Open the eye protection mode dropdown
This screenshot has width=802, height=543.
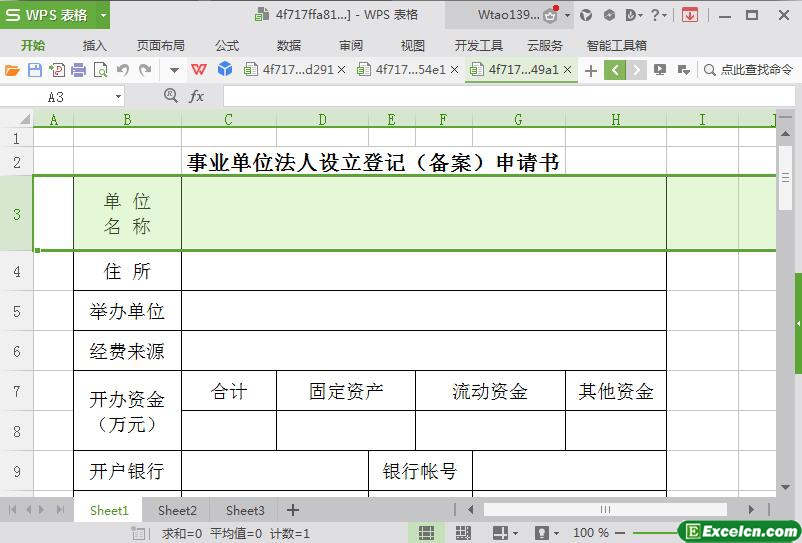pyautogui.click(x=556, y=533)
